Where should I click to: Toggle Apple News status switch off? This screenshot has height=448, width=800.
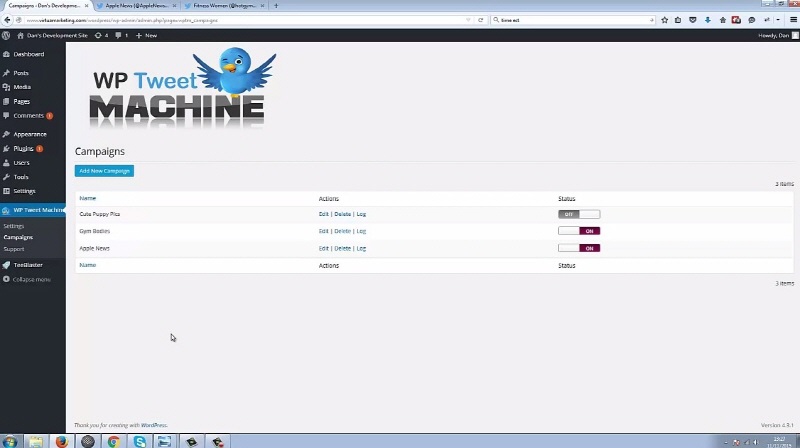coord(579,248)
